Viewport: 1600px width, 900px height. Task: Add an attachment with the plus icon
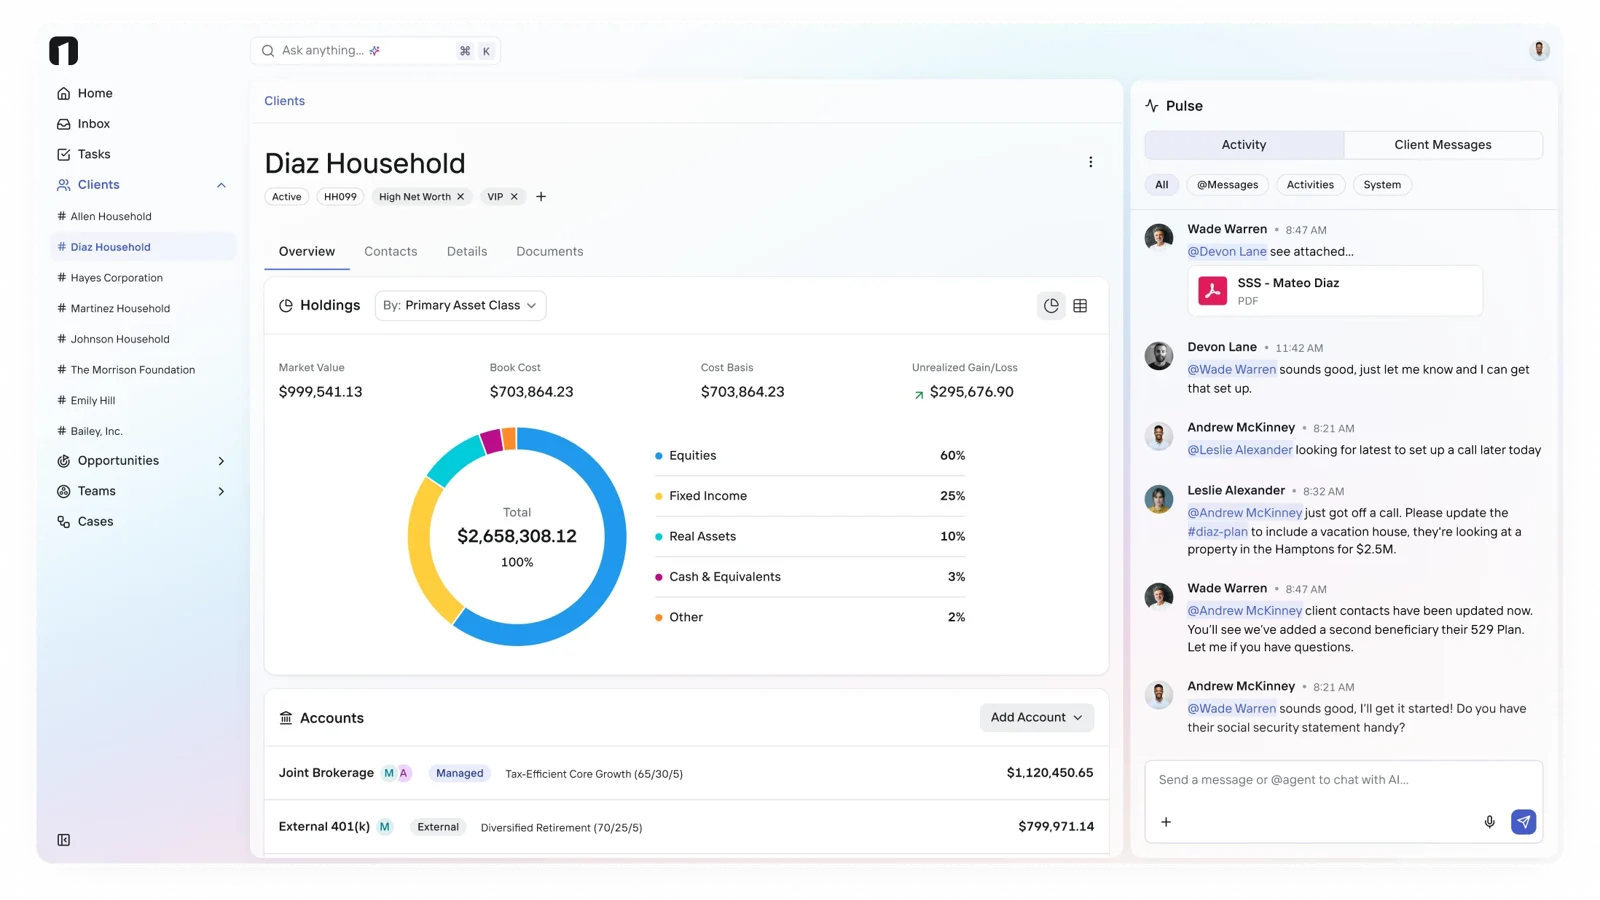click(1166, 822)
